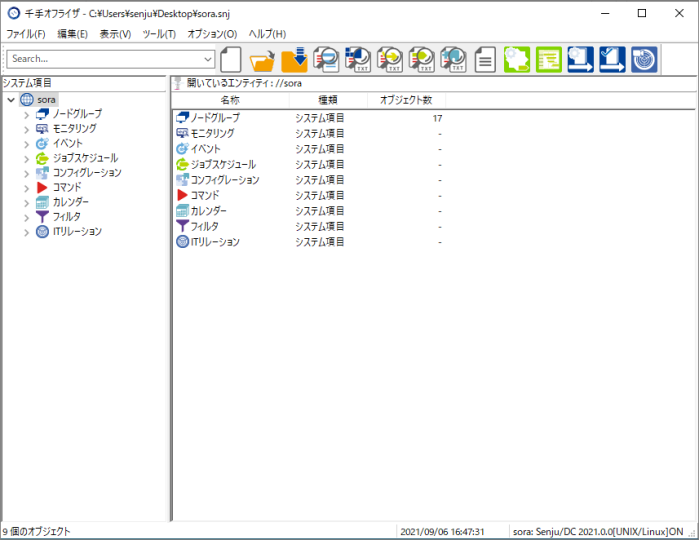
Task: Click the object count 17 cell
Action: [x=437, y=118]
